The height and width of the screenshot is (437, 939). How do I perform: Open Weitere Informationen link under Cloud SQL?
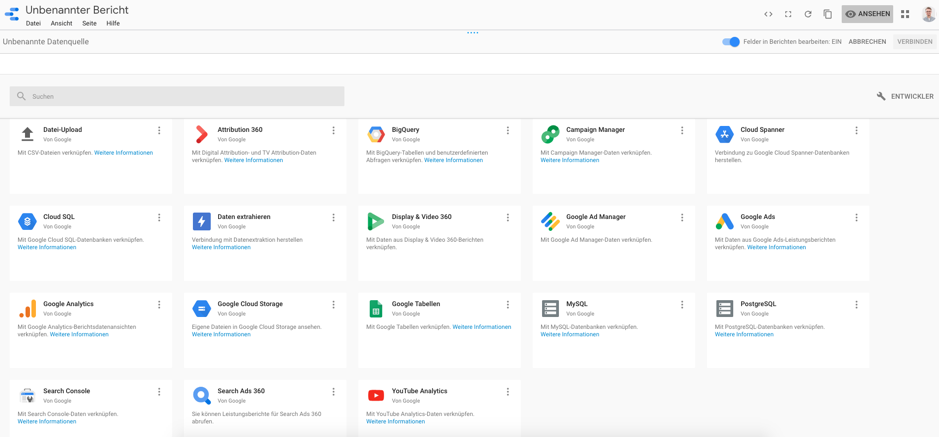click(x=47, y=247)
